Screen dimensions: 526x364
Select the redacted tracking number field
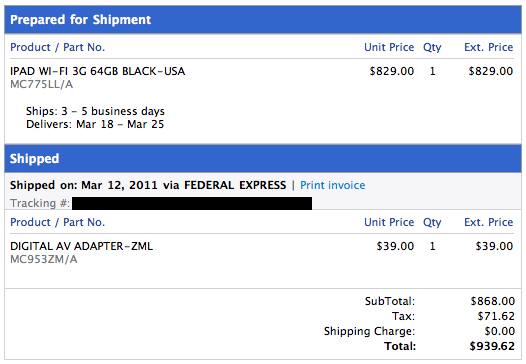point(192,203)
